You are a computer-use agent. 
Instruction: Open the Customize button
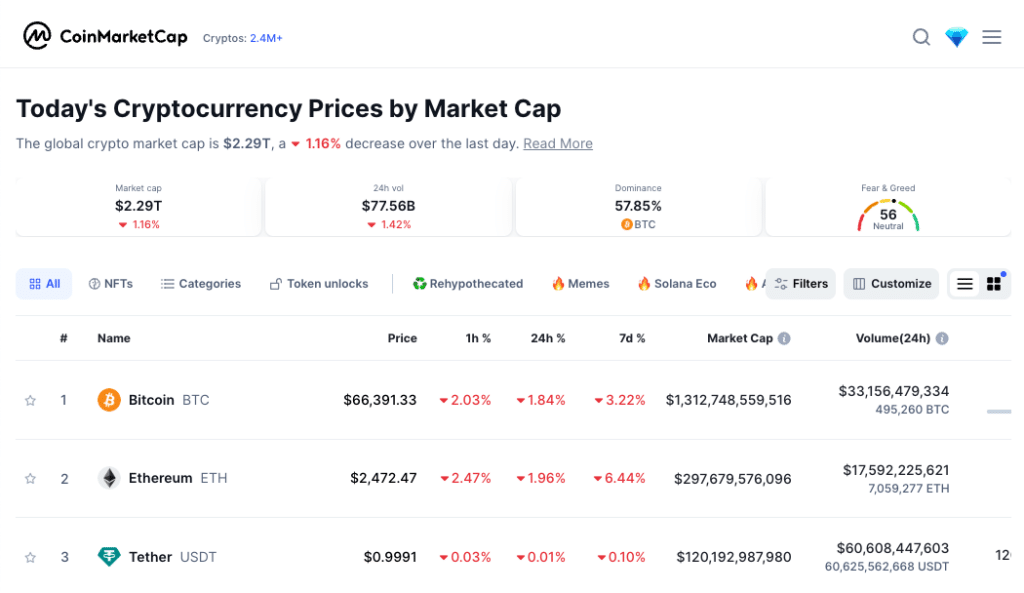pos(891,283)
